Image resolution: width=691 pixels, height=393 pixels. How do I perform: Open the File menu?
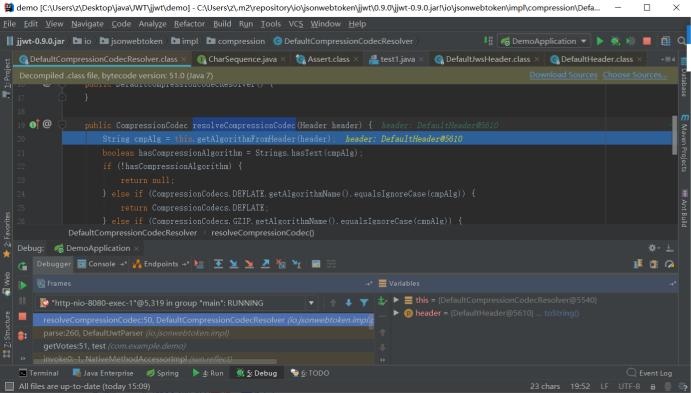[9, 24]
